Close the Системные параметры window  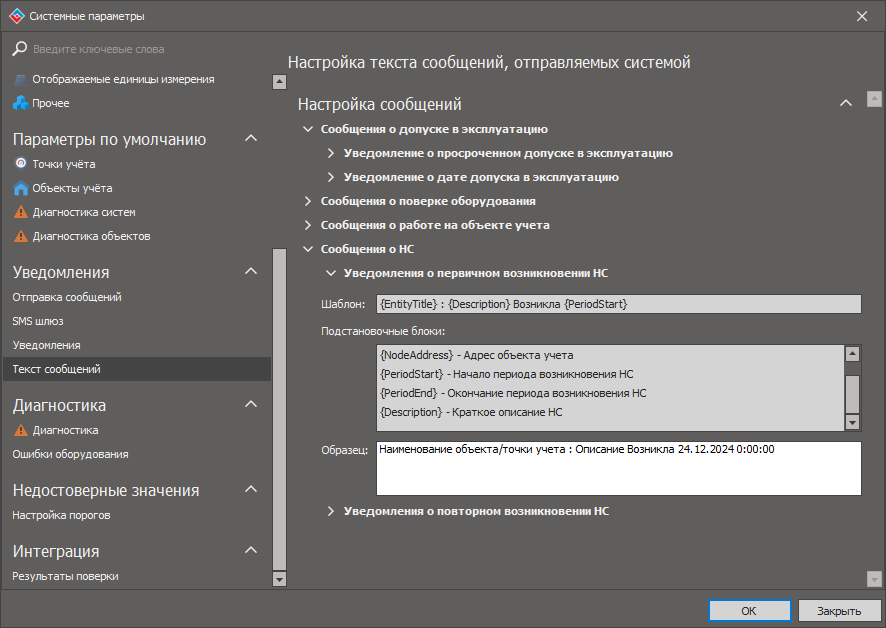[x=862, y=16]
